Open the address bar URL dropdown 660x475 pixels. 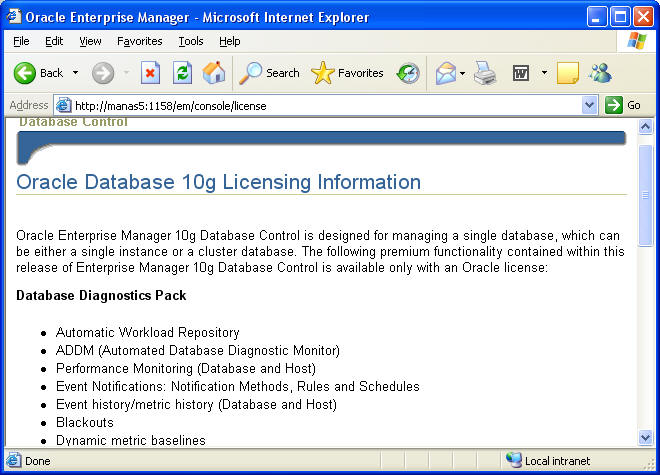coord(589,105)
